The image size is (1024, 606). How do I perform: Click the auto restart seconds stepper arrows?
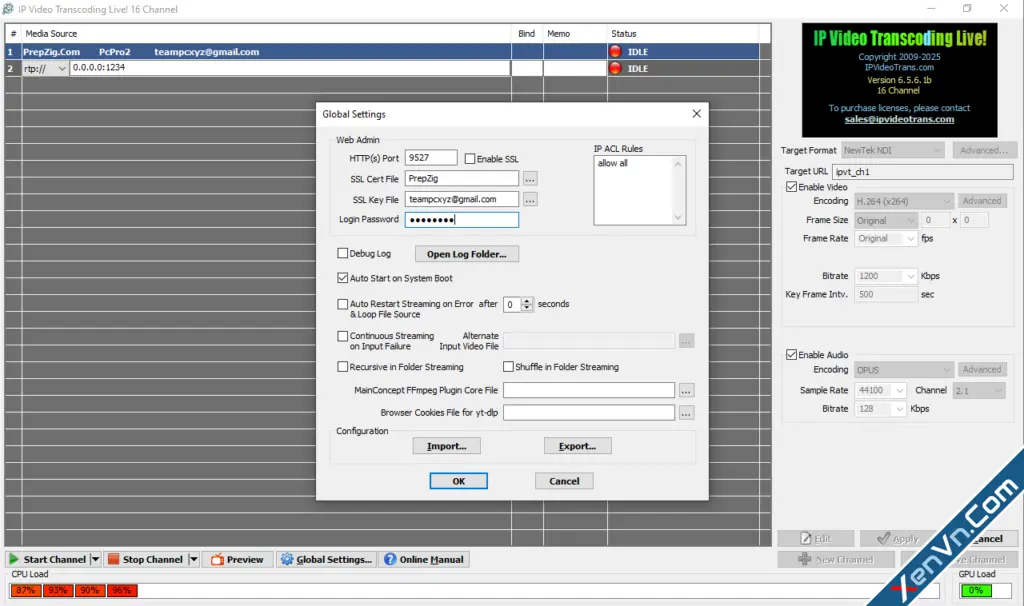(x=527, y=304)
